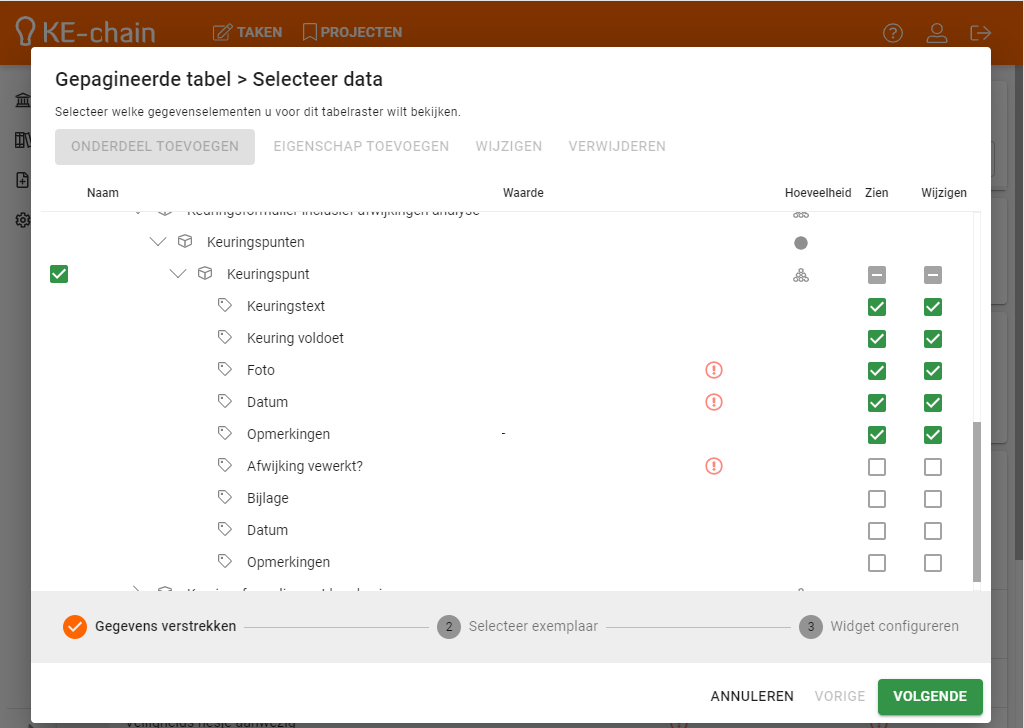Click the vertical scrollbar in the table

click(x=977, y=500)
